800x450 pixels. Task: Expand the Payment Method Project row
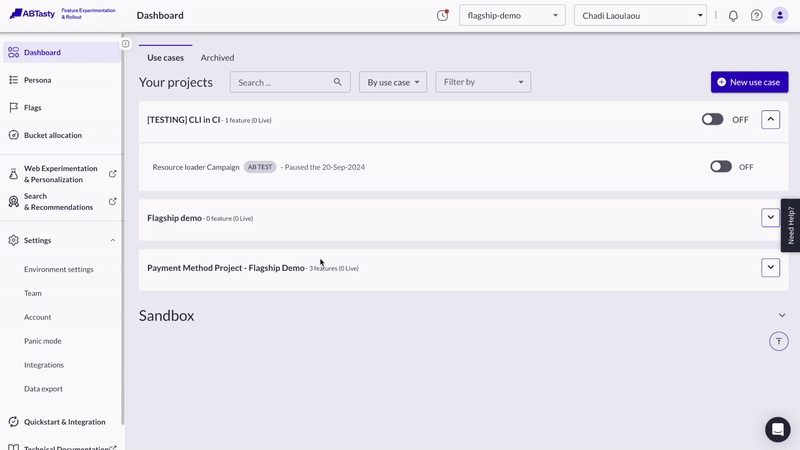click(x=770, y=267)
